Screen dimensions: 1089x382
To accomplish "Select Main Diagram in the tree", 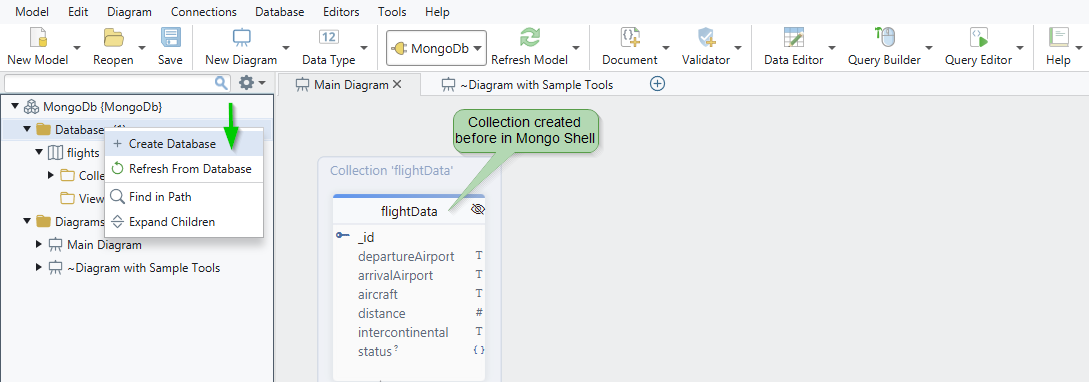I will pyautogui.click(x=104, y=244).
